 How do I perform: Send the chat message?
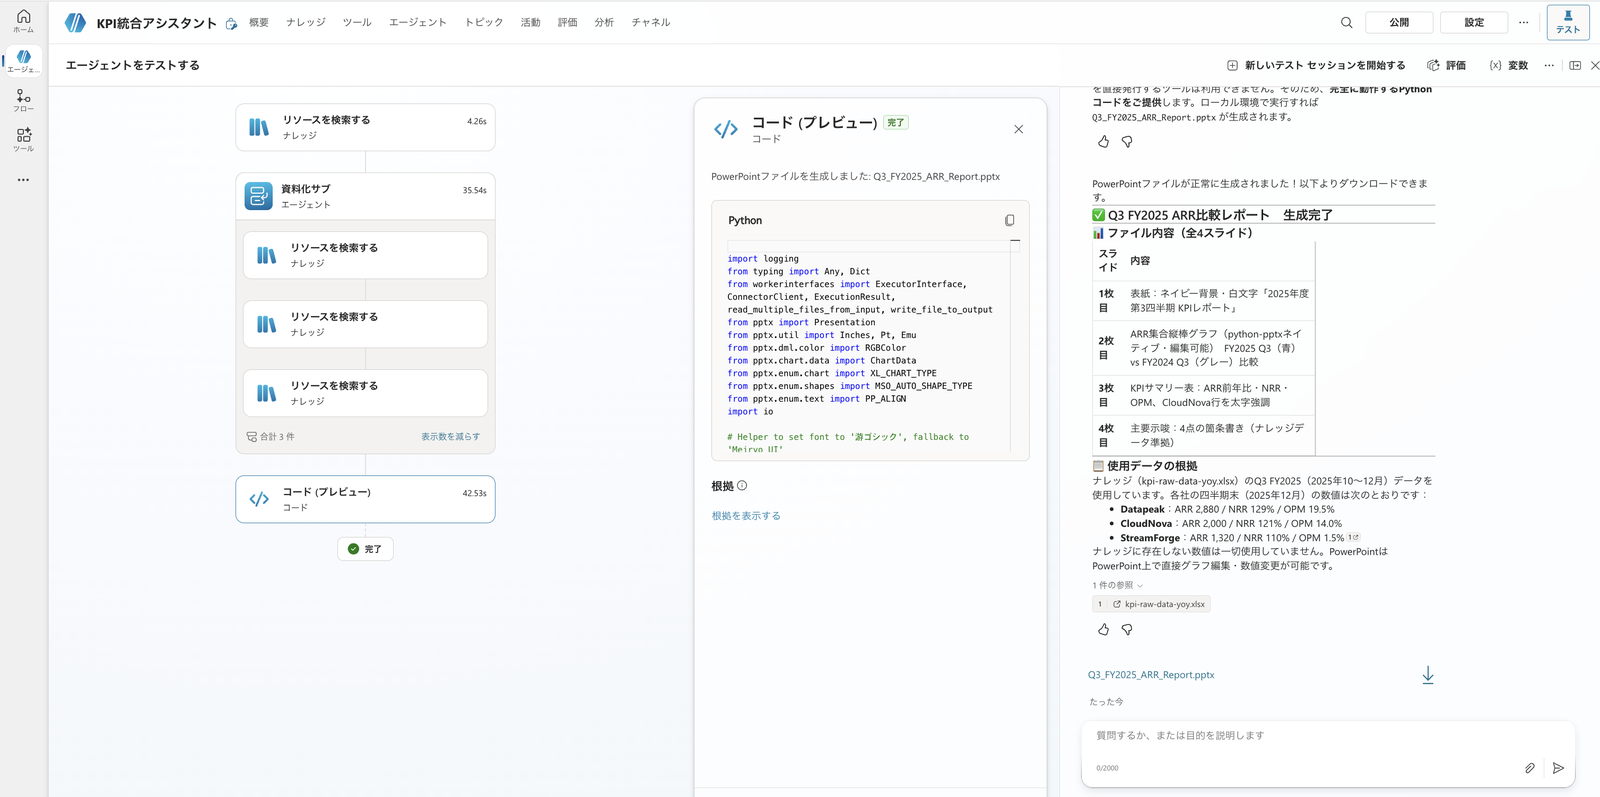tap(1558, 768)
